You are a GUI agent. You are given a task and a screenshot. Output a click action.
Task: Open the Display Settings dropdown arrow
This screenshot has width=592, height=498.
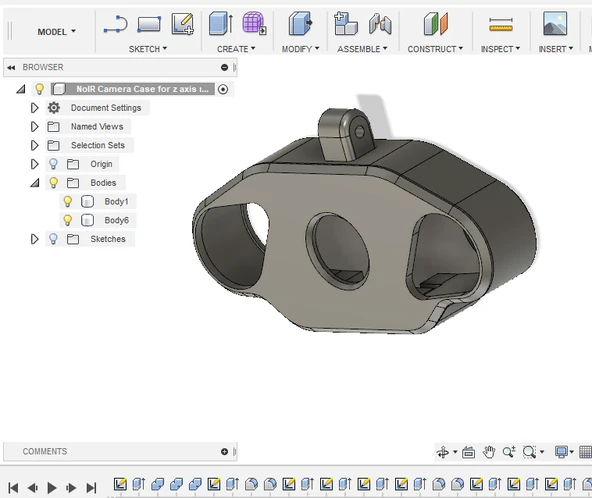pyautogui.click(x=572, y=452)
